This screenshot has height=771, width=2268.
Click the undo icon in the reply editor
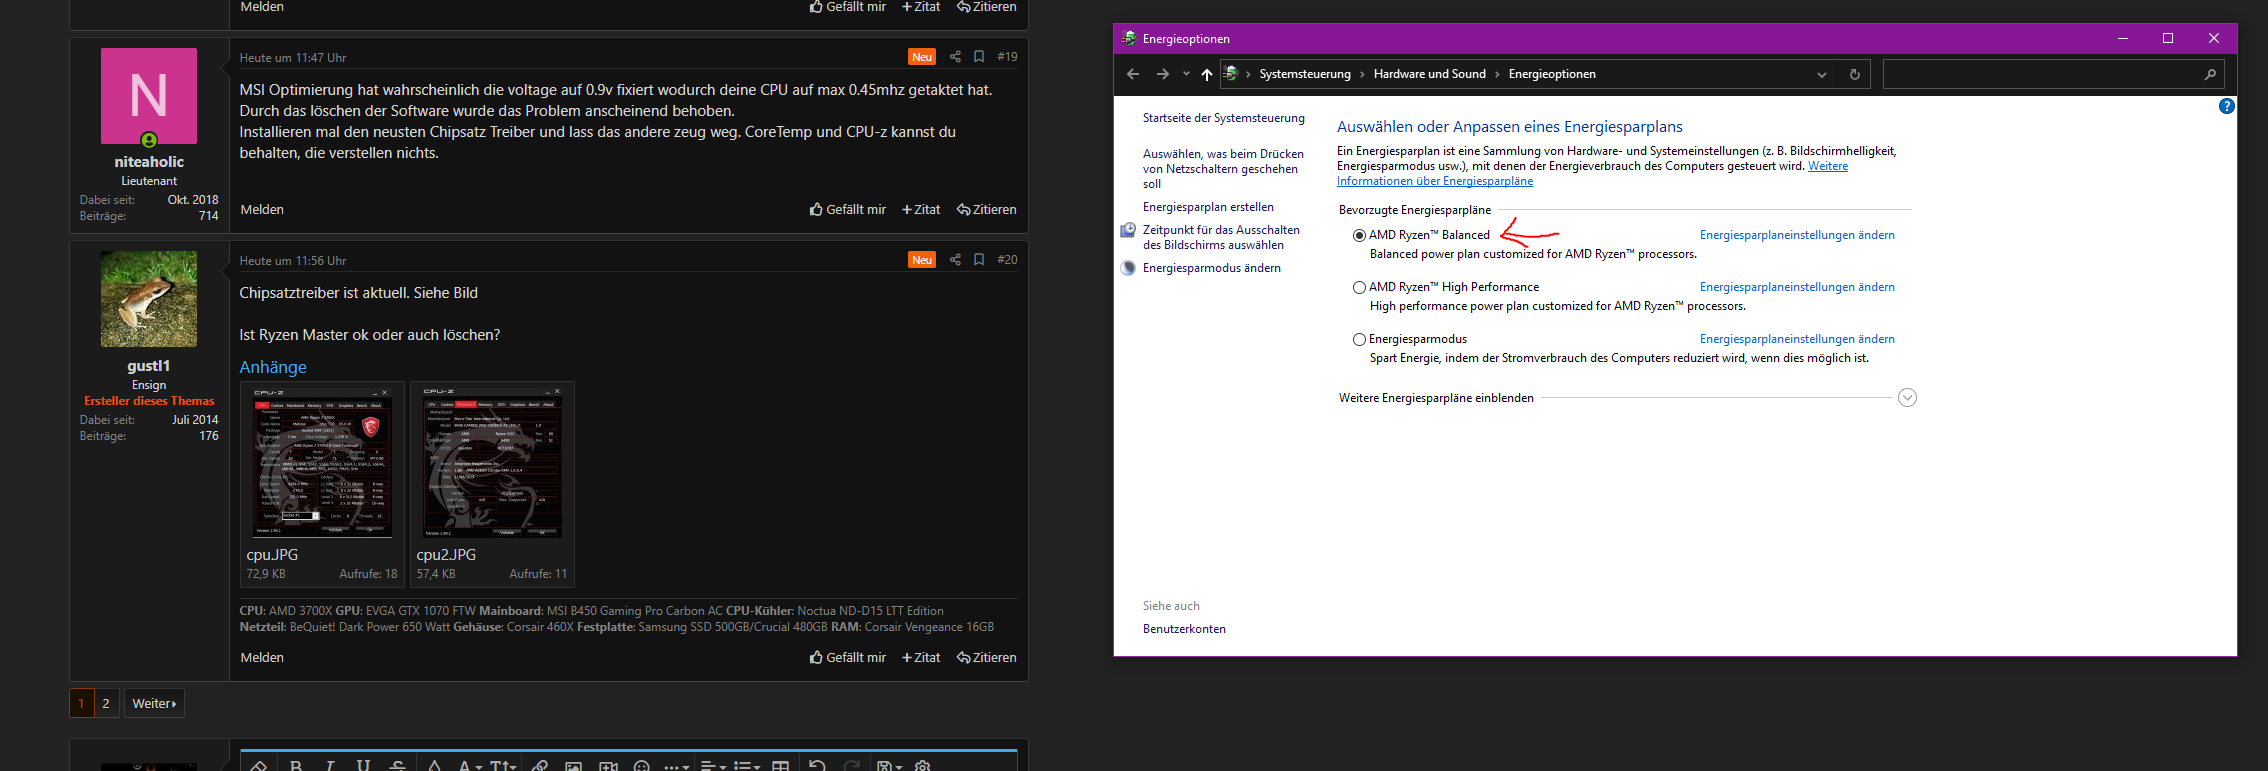[x=817, y=765]
